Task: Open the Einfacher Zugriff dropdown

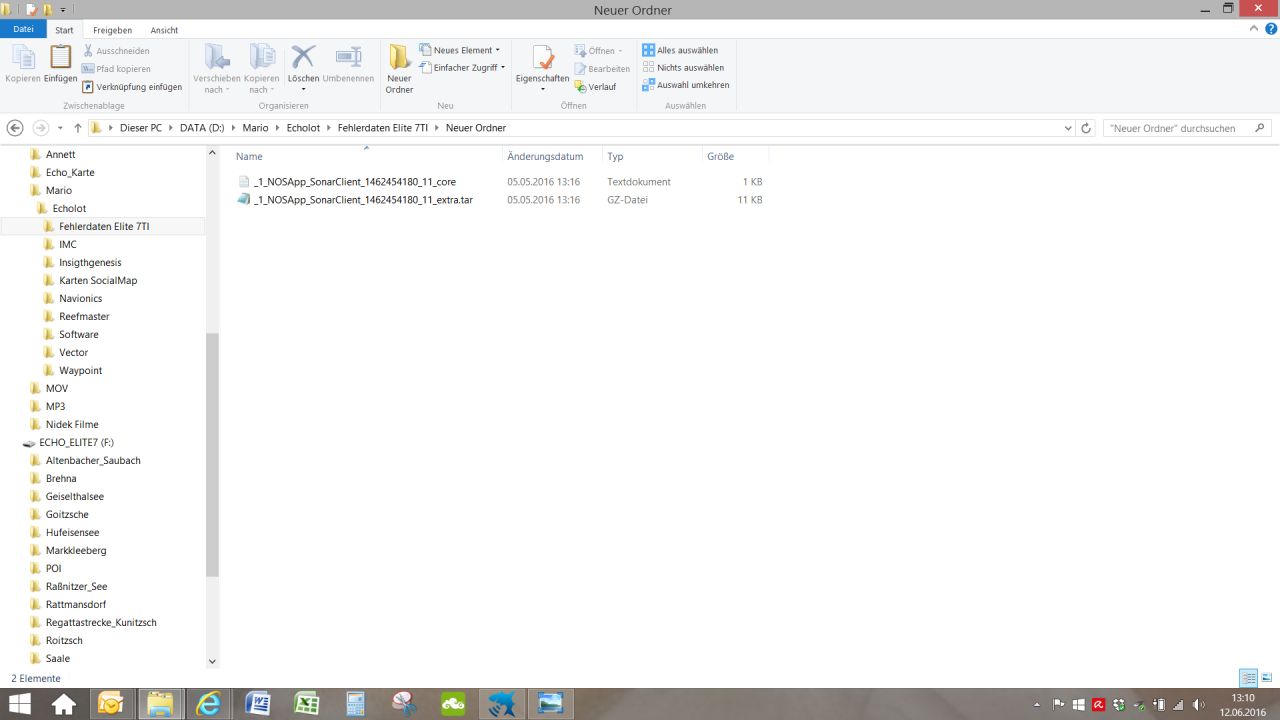Action: pos(463,68)
